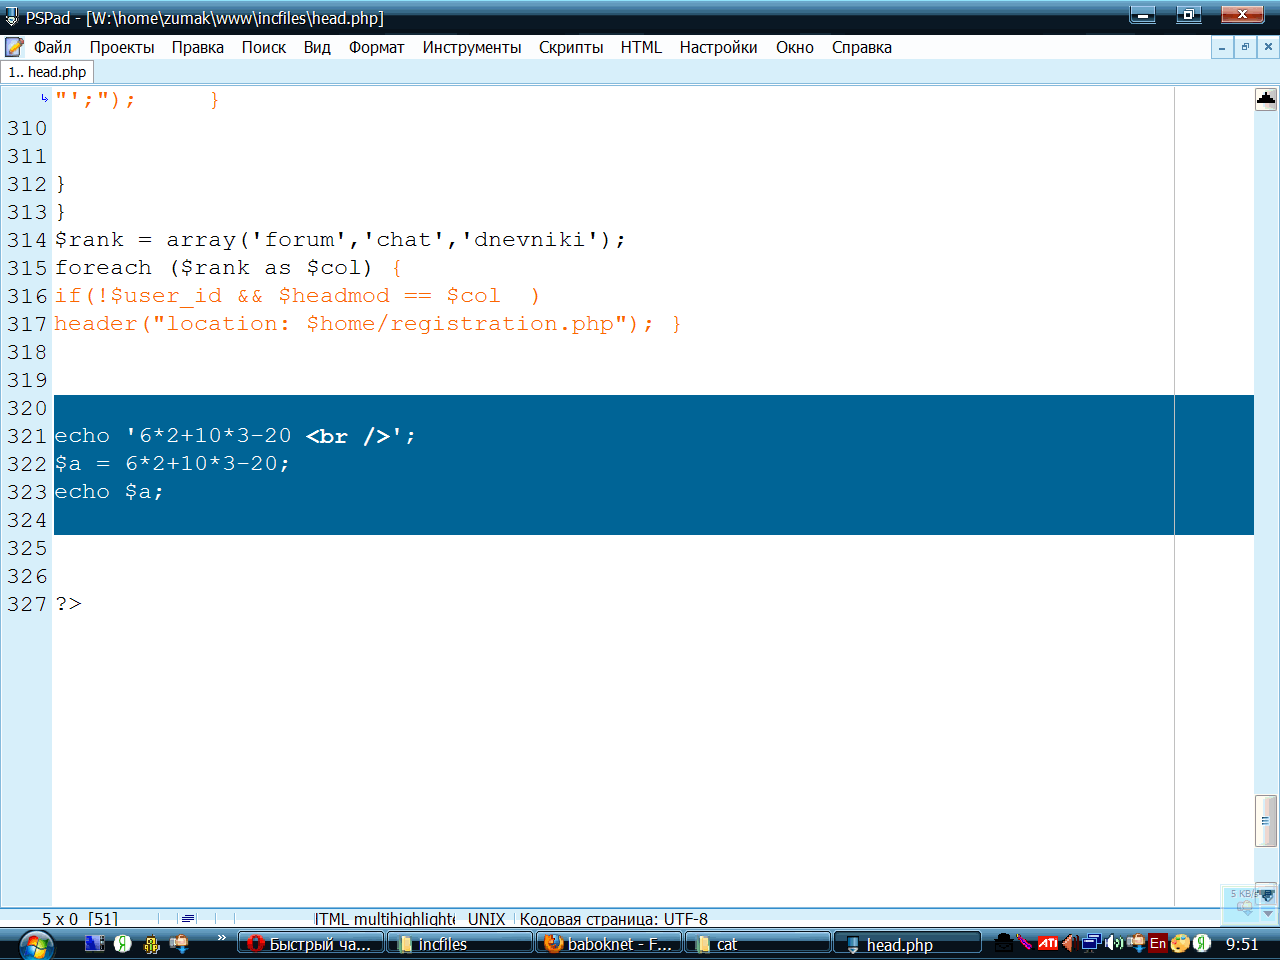Viewport: 1280px width, 960px height.
Task: Open the Инструменты menu
Action: [x=471, y=47]
